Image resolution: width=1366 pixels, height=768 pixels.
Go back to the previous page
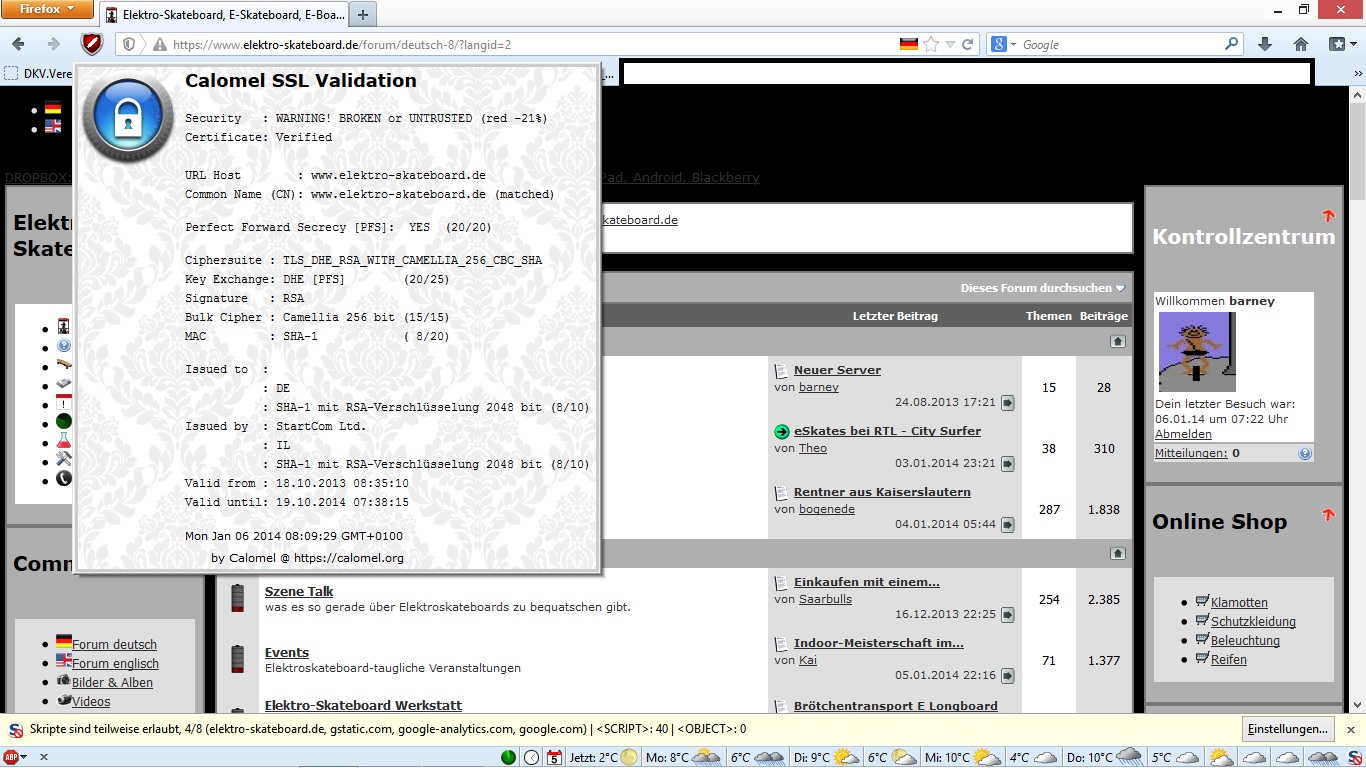[19, 44]
